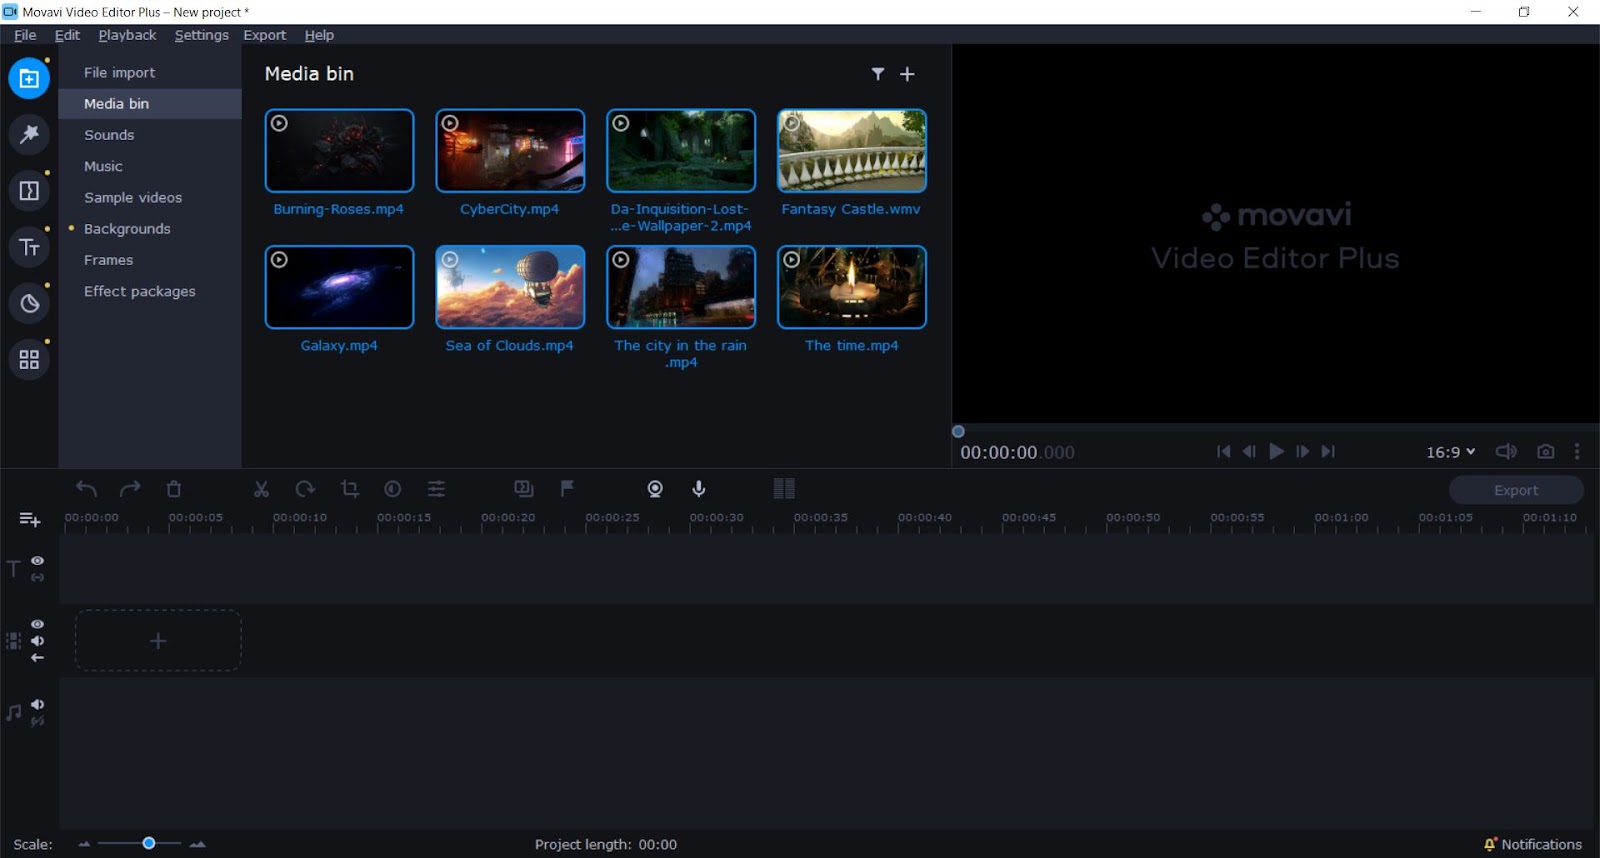Toggle audio track link icon
Image resolution: width=1600 pixels, height=858 pixels.
tap(37, 721)
